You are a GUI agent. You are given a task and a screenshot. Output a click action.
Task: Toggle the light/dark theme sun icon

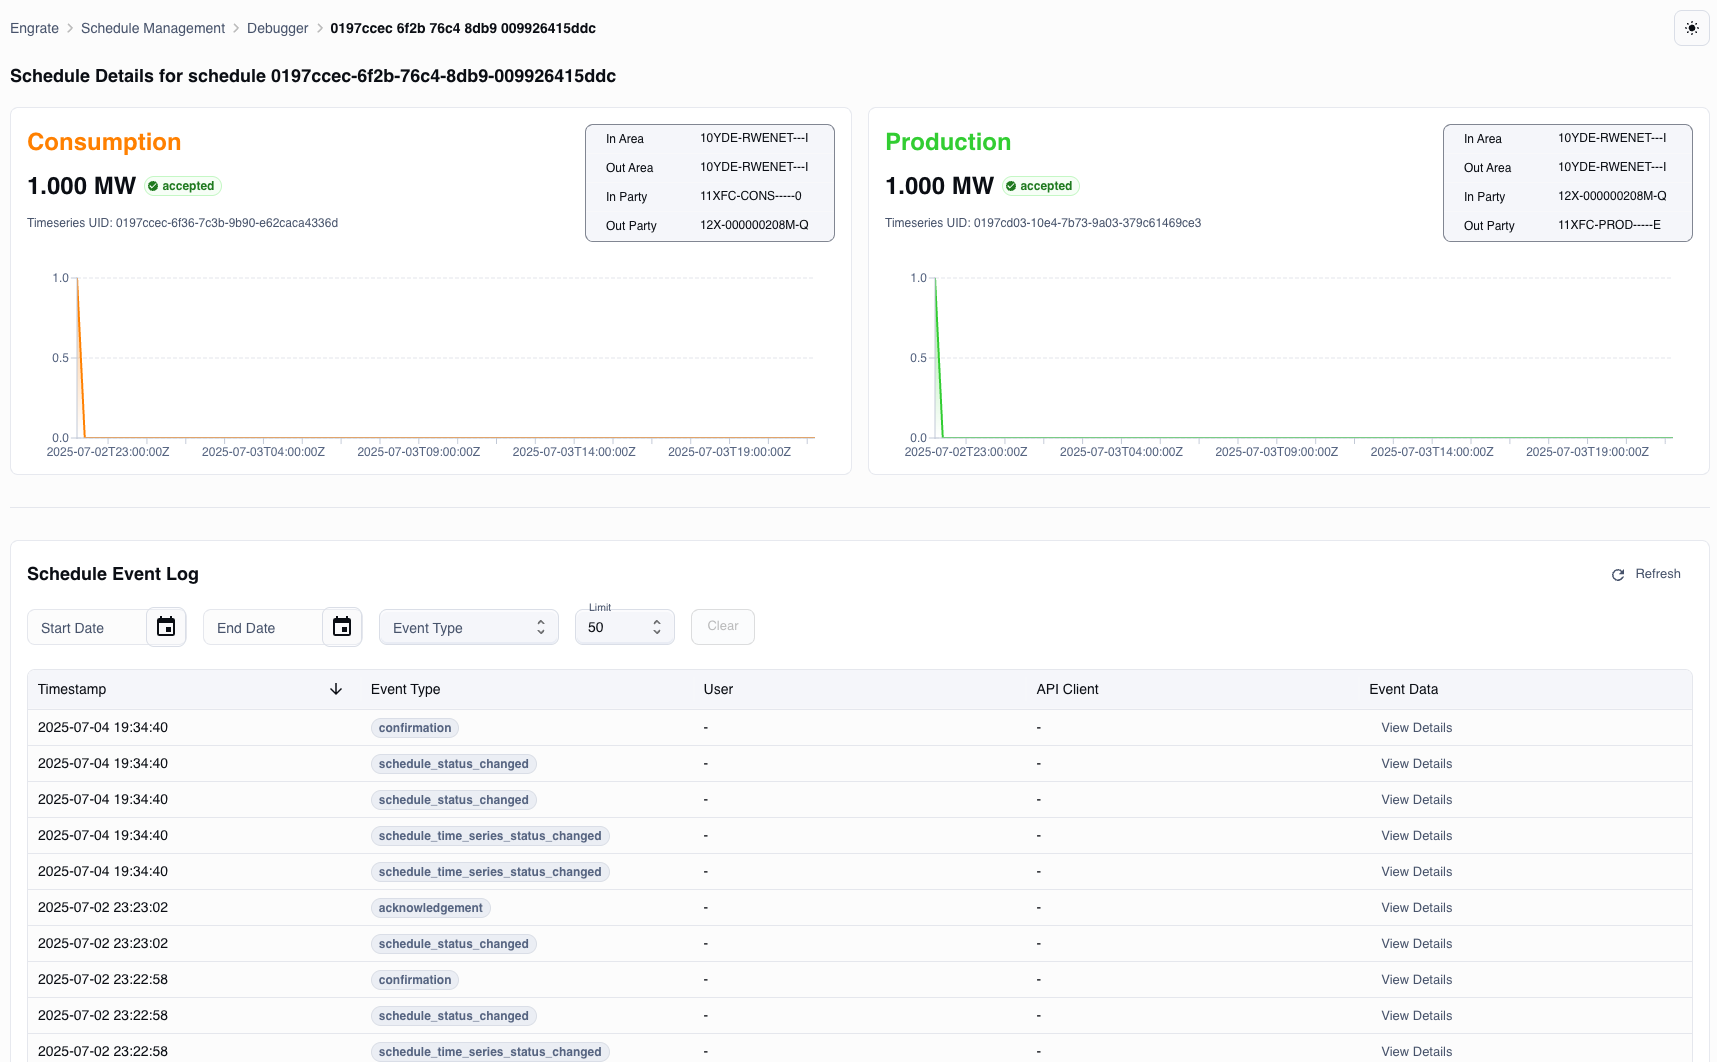1691,28
